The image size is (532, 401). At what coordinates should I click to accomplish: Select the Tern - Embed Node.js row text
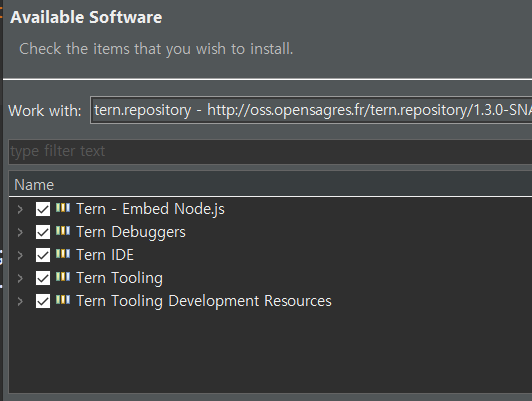(150, 209)
